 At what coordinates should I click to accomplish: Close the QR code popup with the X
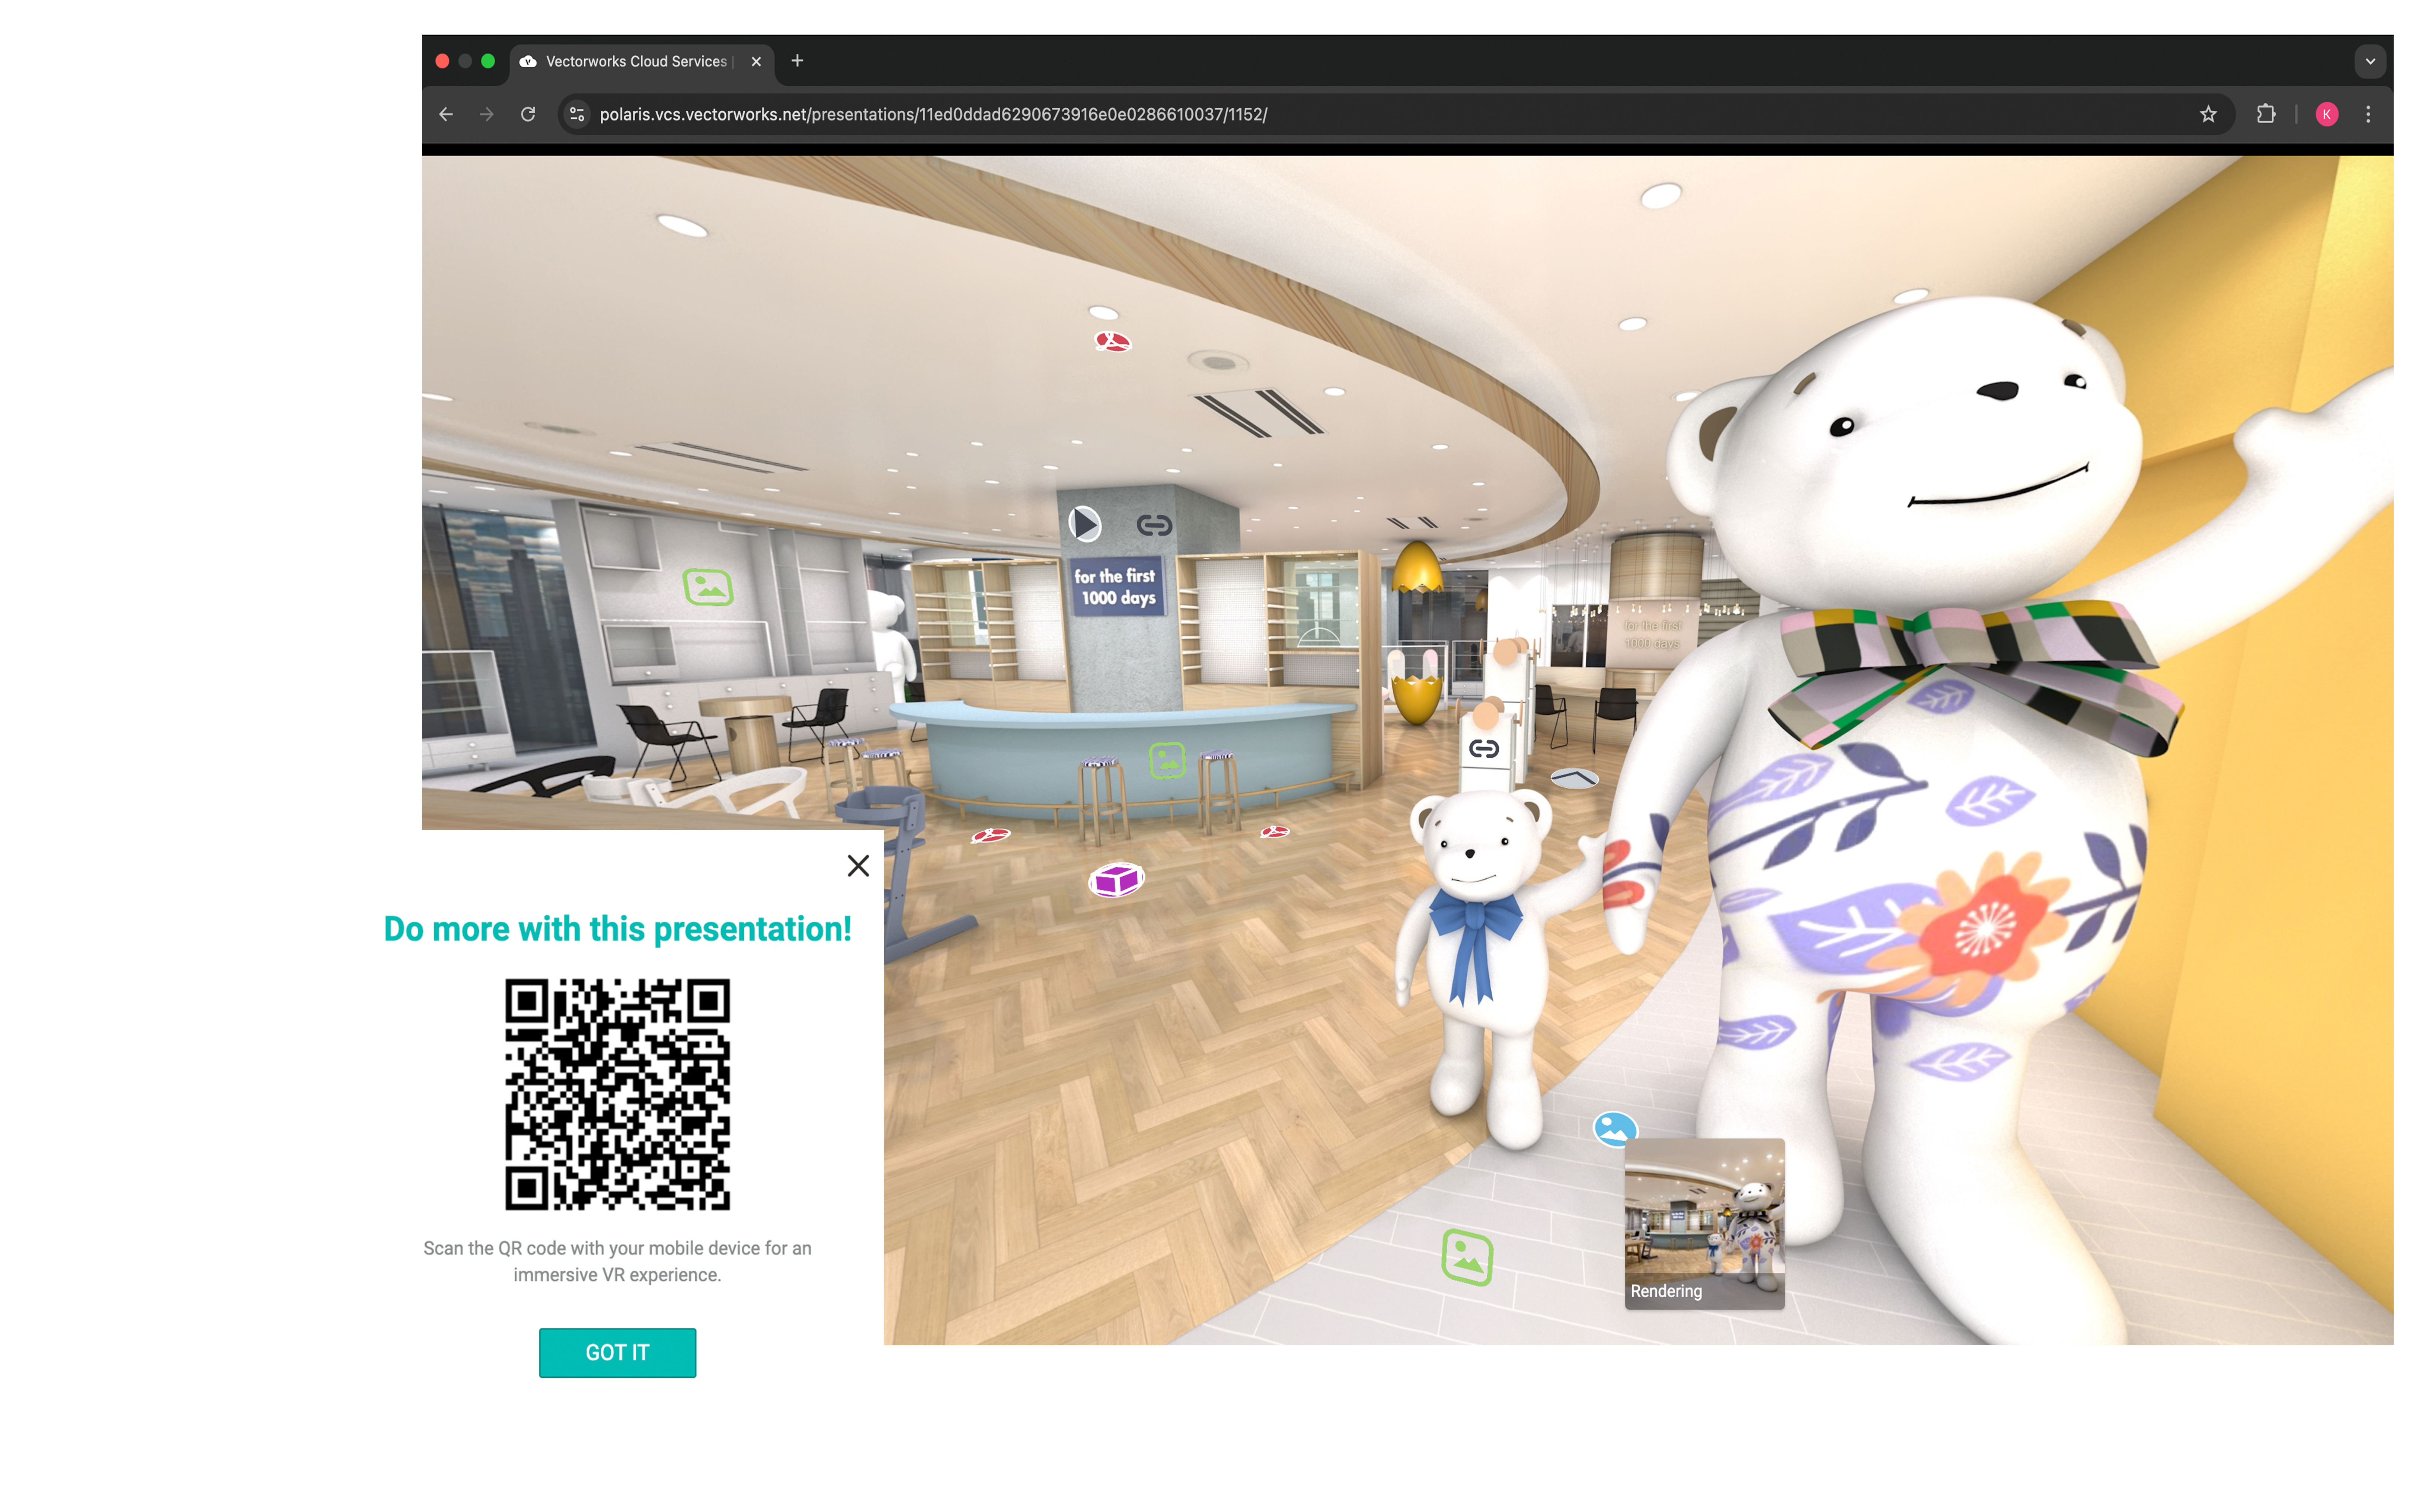pyautogui.click(x=858, y=866)
